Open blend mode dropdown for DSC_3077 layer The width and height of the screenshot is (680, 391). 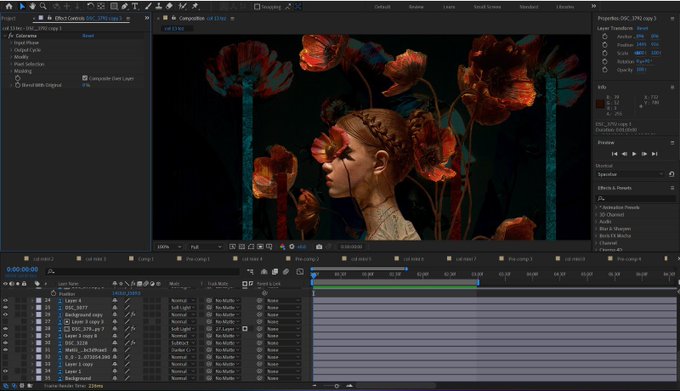click(183, 308)
